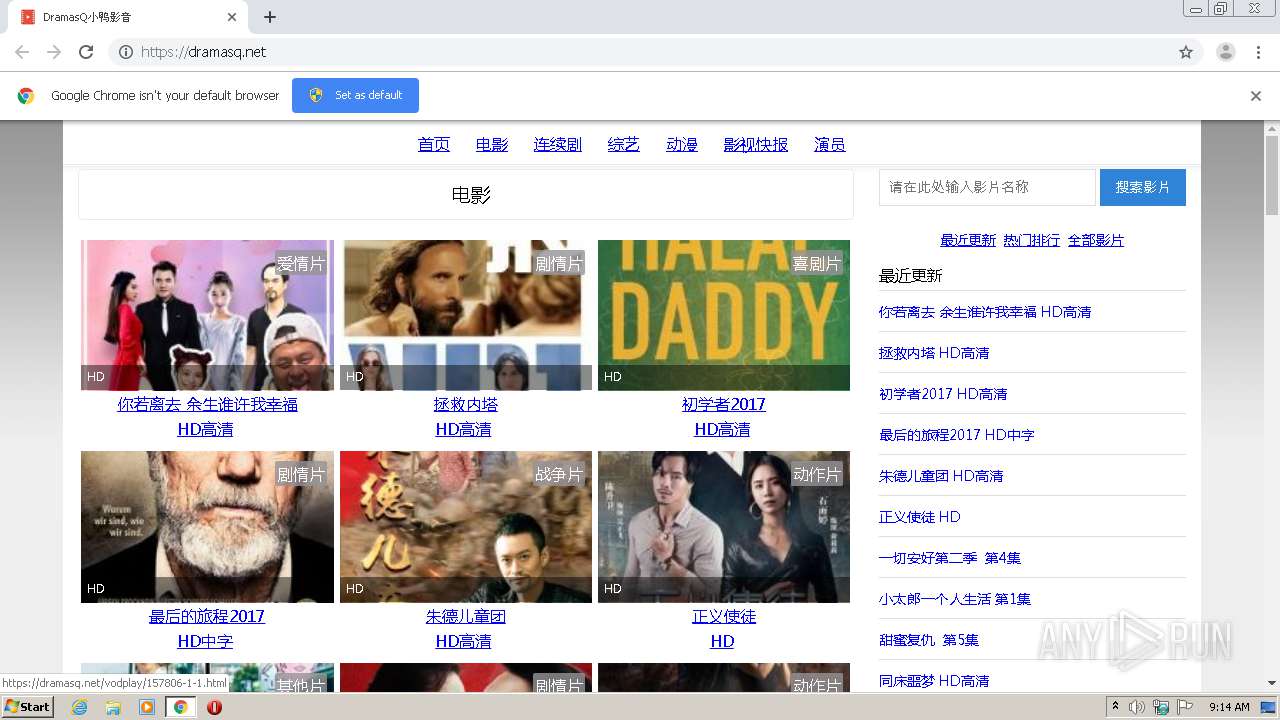Click title link 正义使徒 under poster
1280x720 pixels.
(x=724, y=616)
